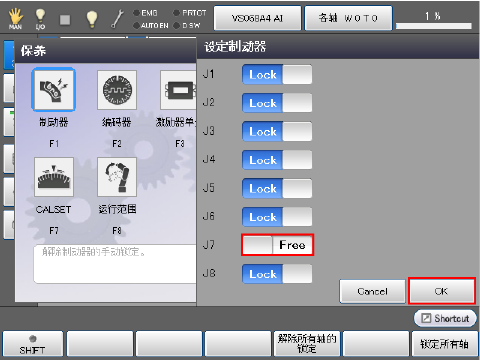Open the Shortcut button
The height and width of the screenshot is (360, 480).
(445, 318)
